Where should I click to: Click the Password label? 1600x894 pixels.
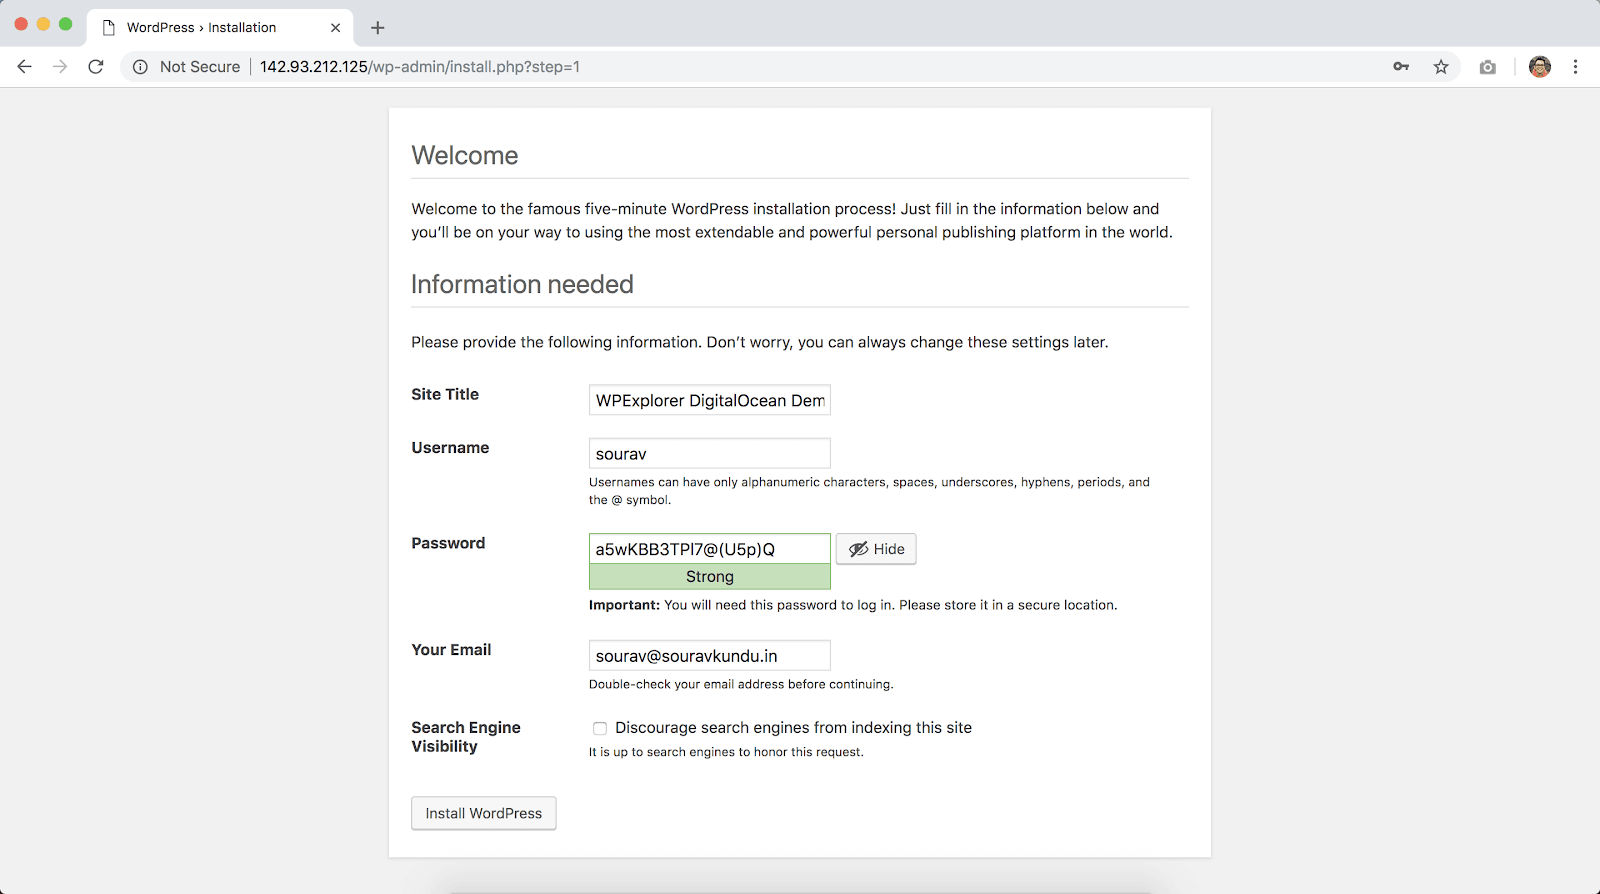click(448, 543)
